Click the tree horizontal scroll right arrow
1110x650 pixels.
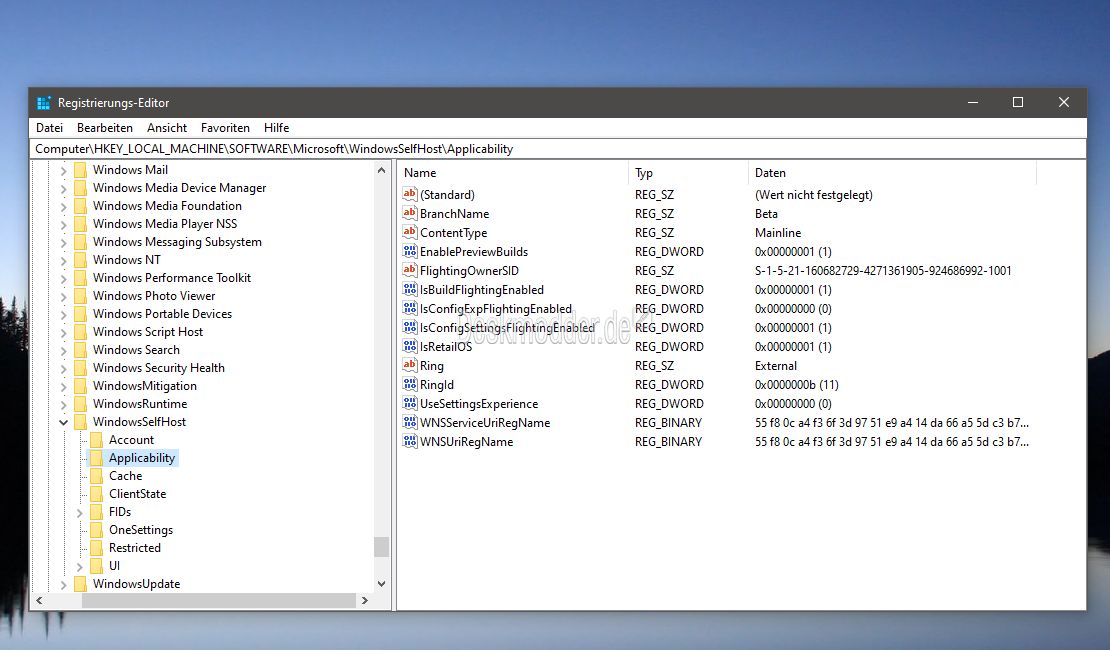point(365,600)
